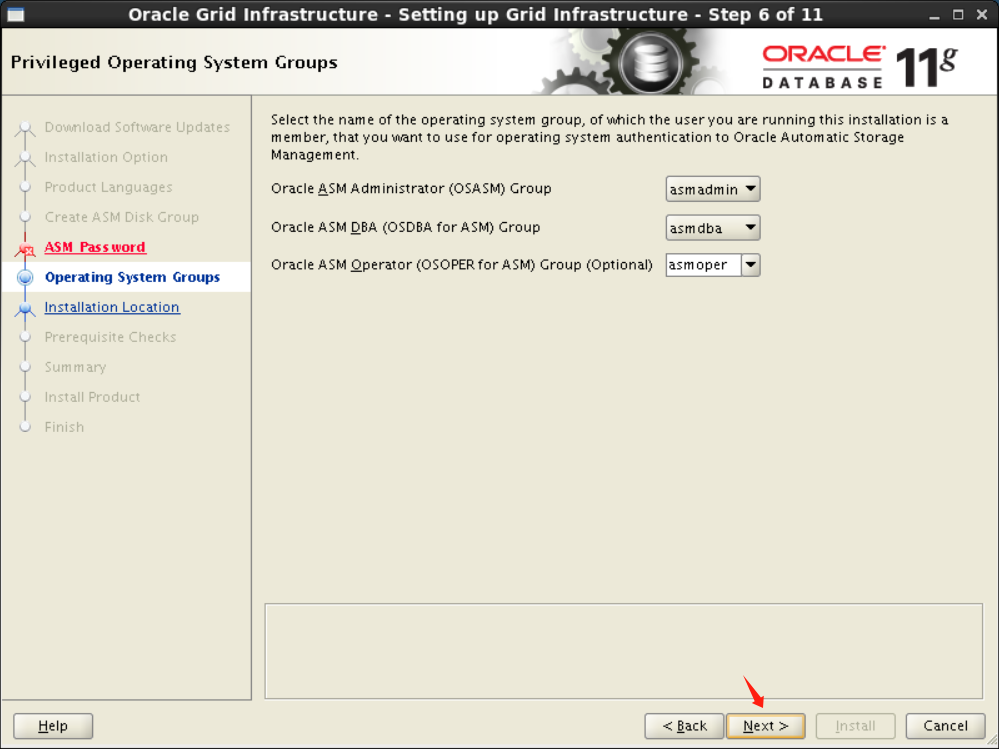Cancel the Grid Infrastructure installation
The height and width of the screenshot is (749, 999).
(944, 726)
